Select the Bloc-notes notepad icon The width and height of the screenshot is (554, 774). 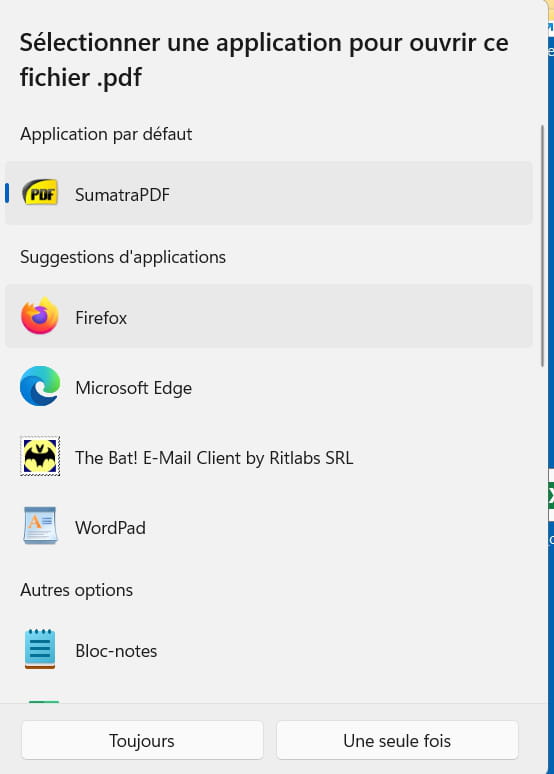tap(40, 649)
